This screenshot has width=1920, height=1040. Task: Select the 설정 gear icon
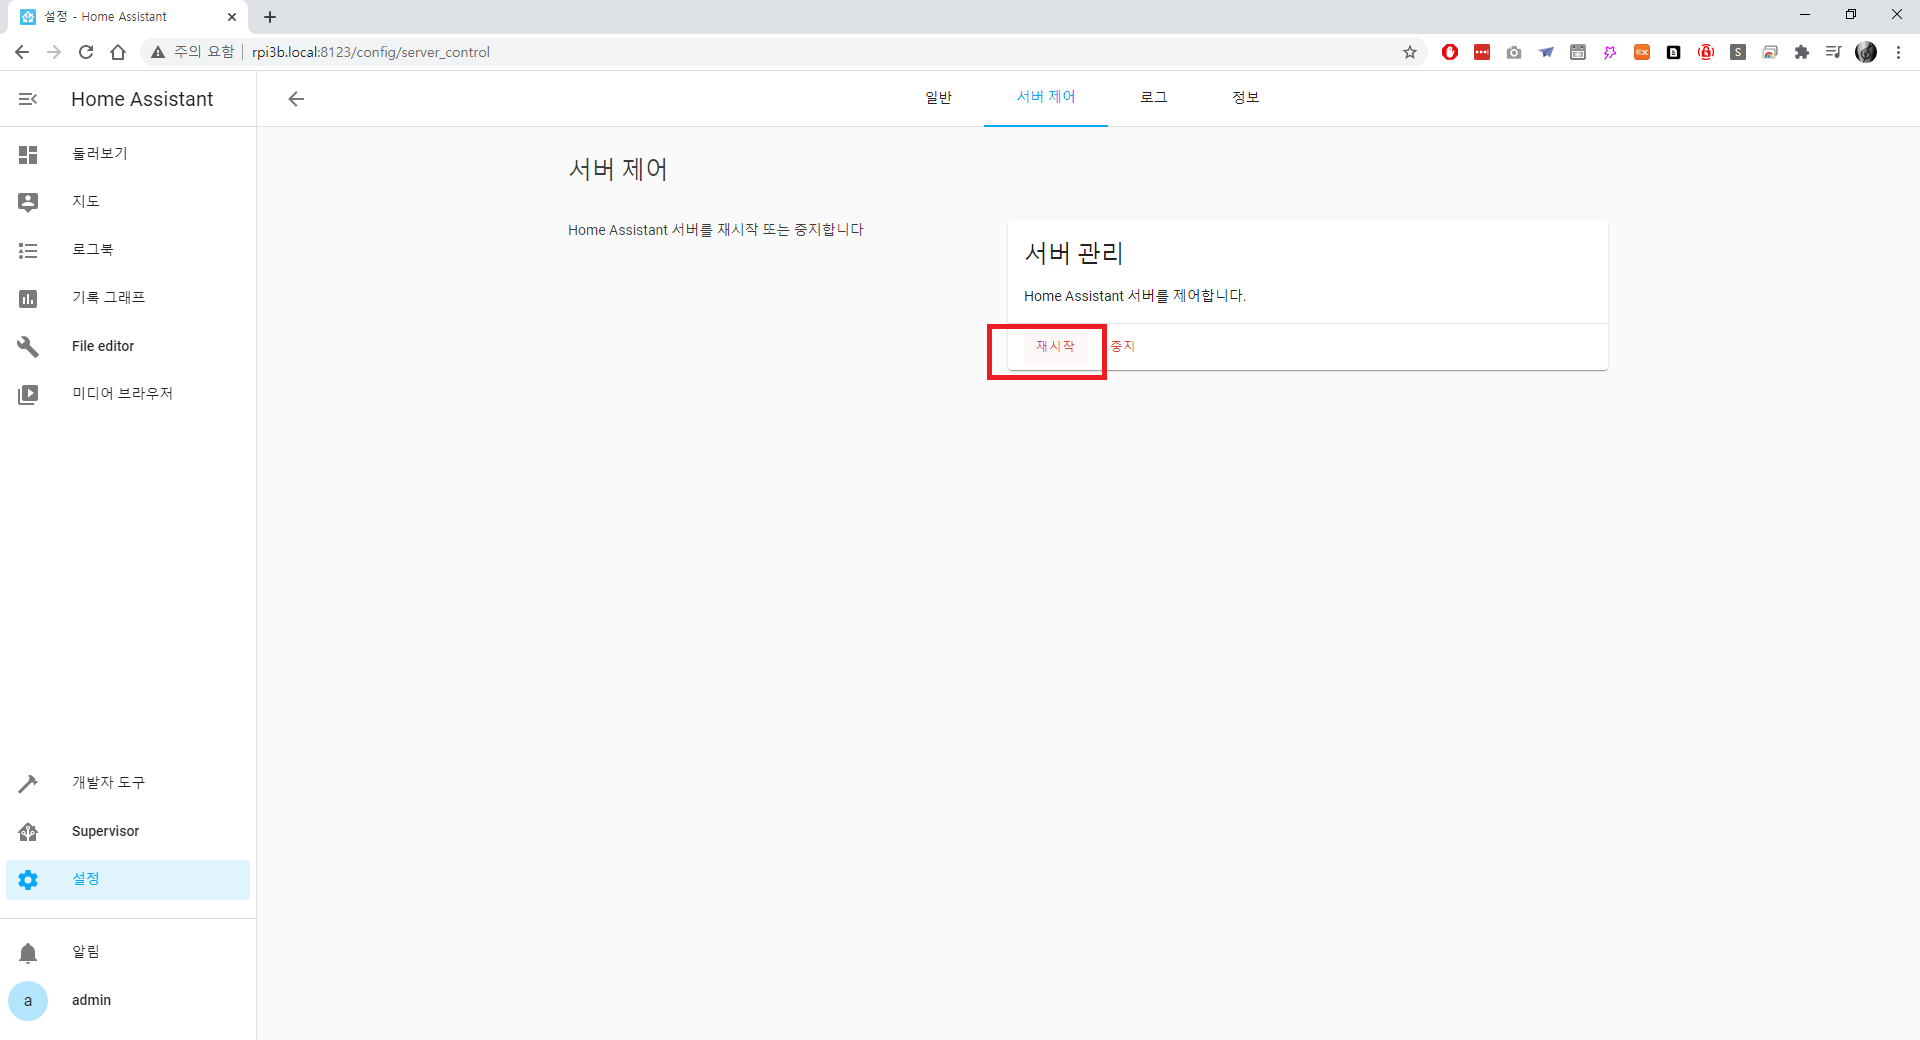28,879
